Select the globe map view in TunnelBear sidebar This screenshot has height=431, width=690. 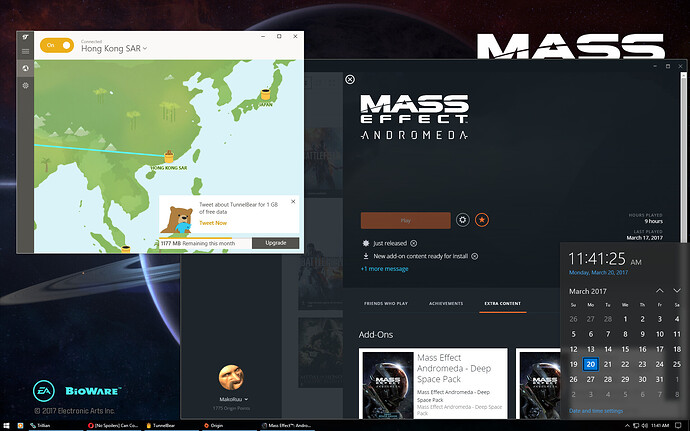(26, 68)
